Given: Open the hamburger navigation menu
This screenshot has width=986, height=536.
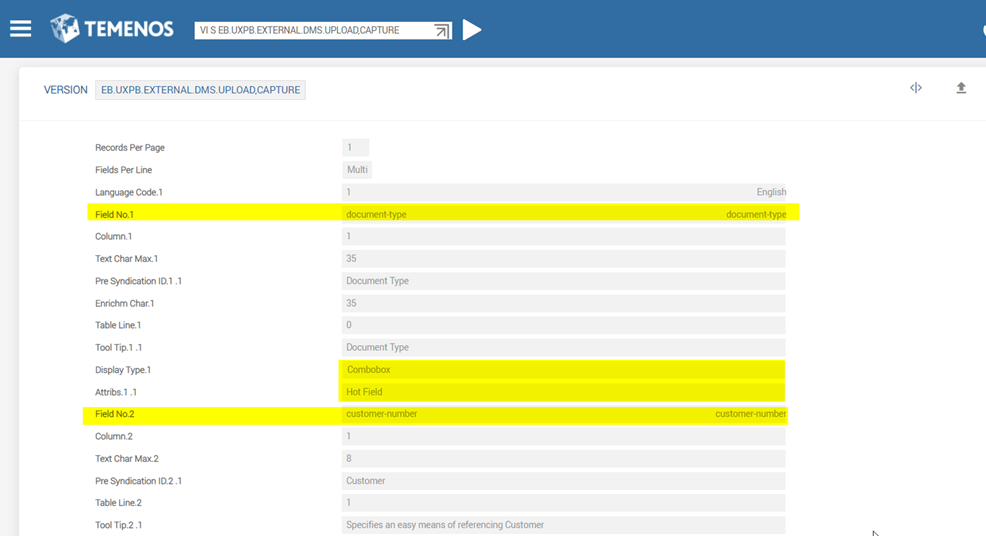Looking at the screenshot, I should 21,29.
